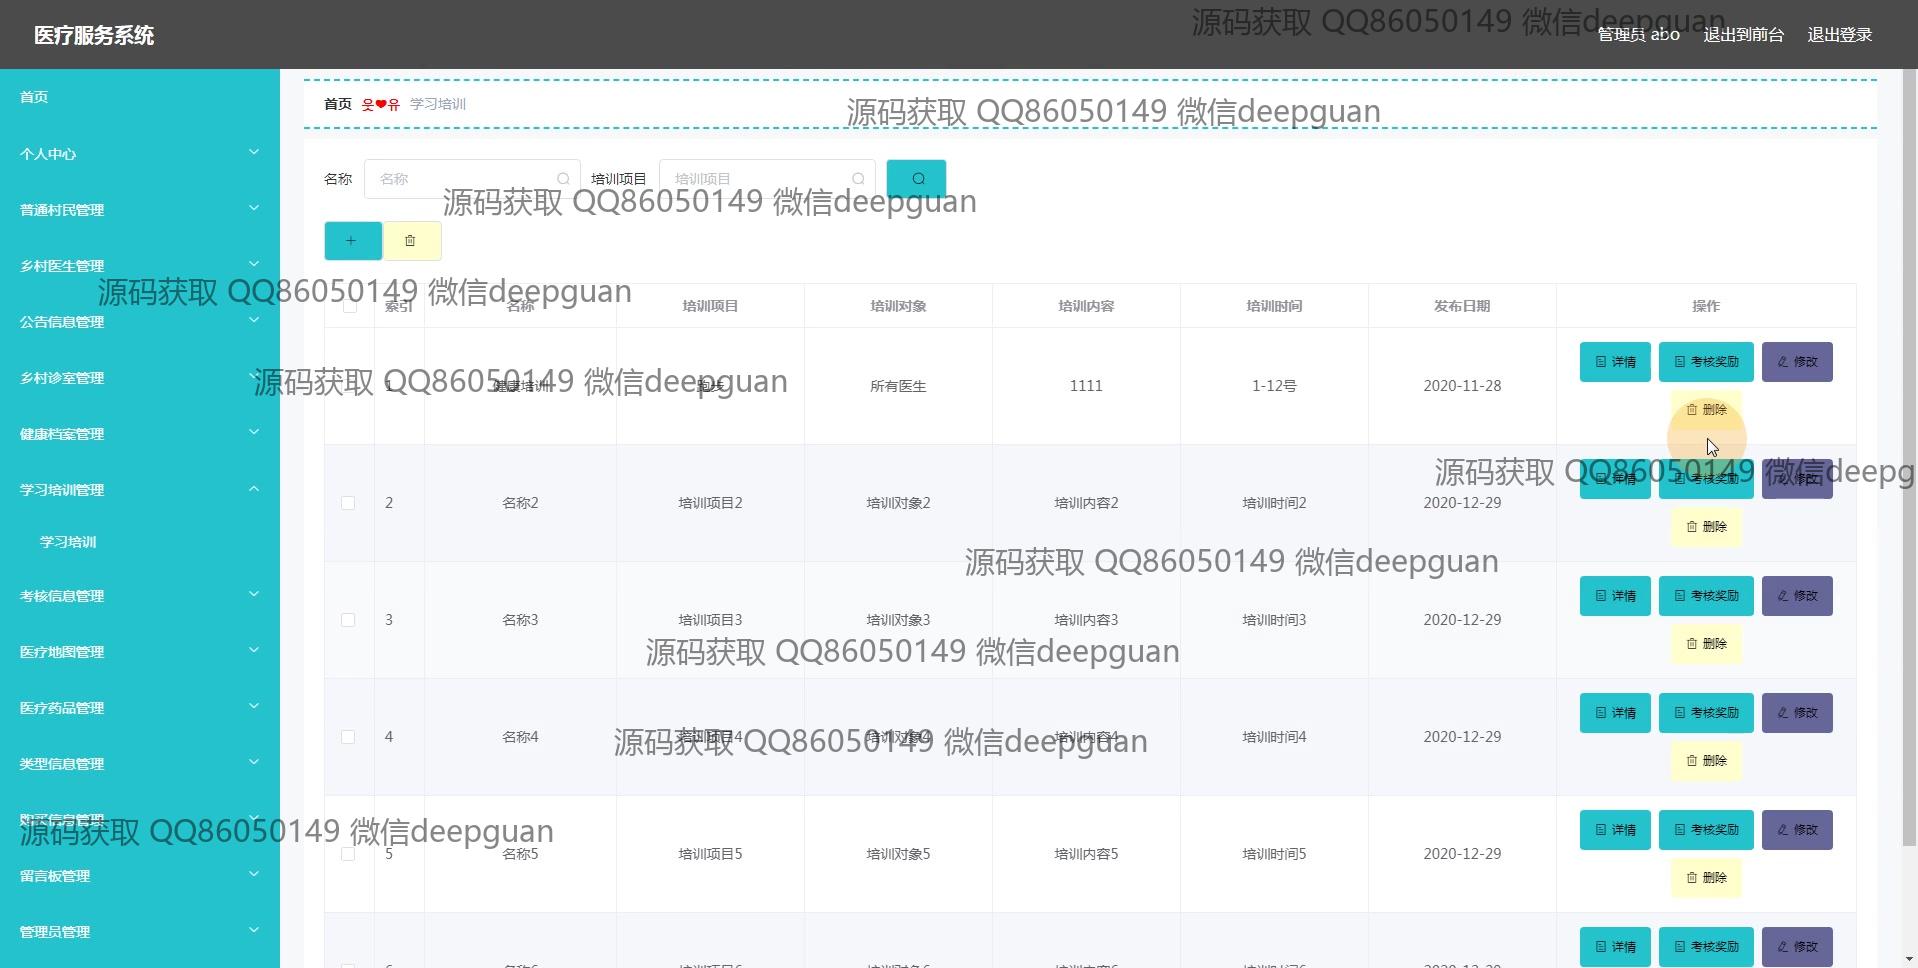Click the add new record plus button
Image resolution: width=1918 pixels, height=968 pixels.
[352, 241]
